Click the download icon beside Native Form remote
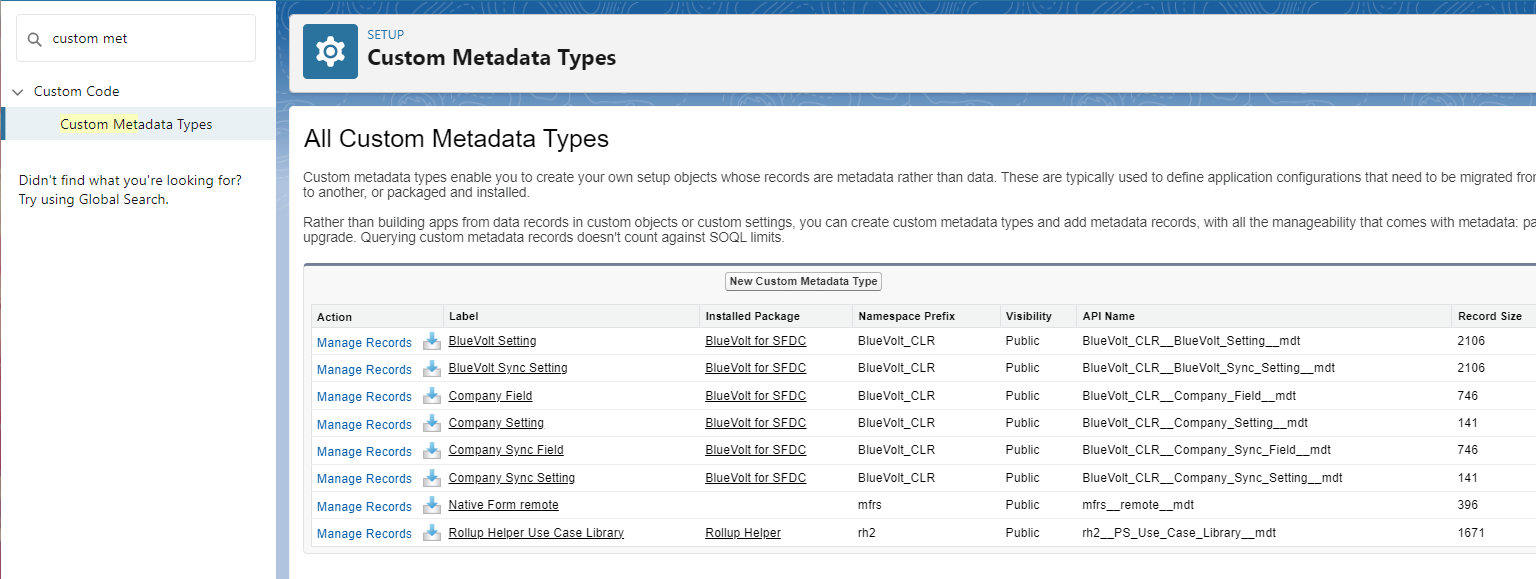 point(431,506)
